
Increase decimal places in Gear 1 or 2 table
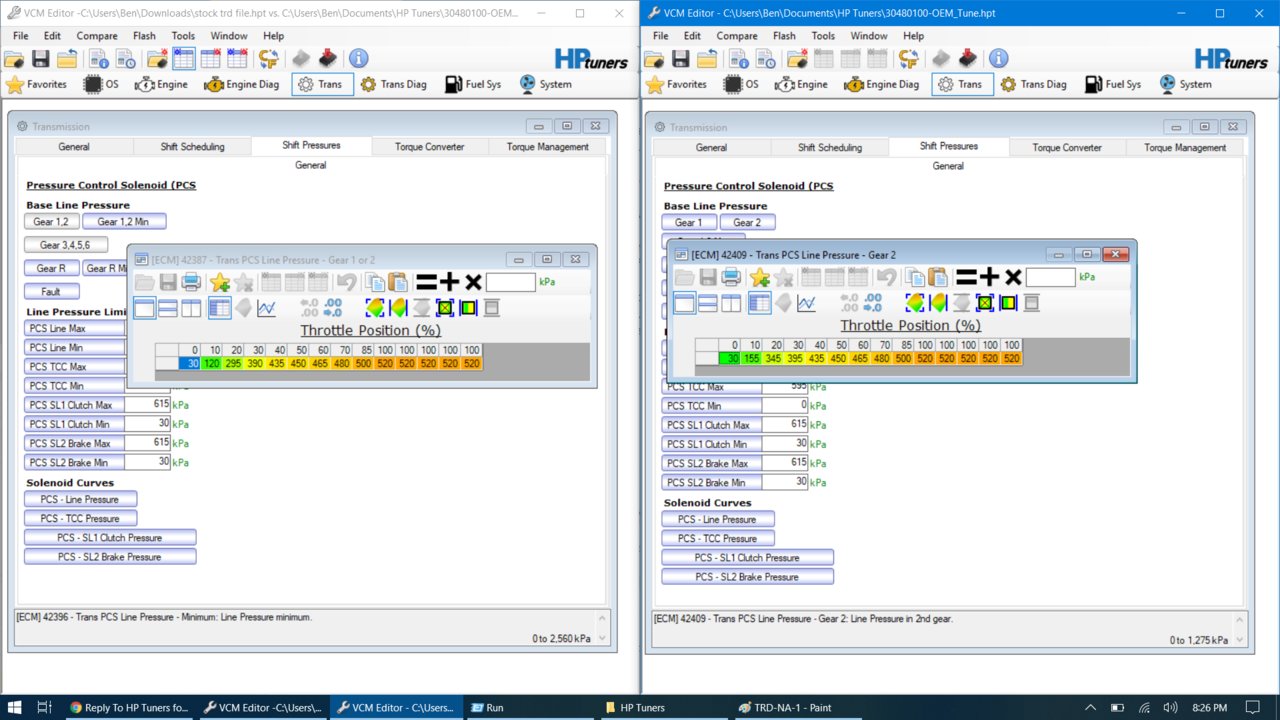pos(333,308)
